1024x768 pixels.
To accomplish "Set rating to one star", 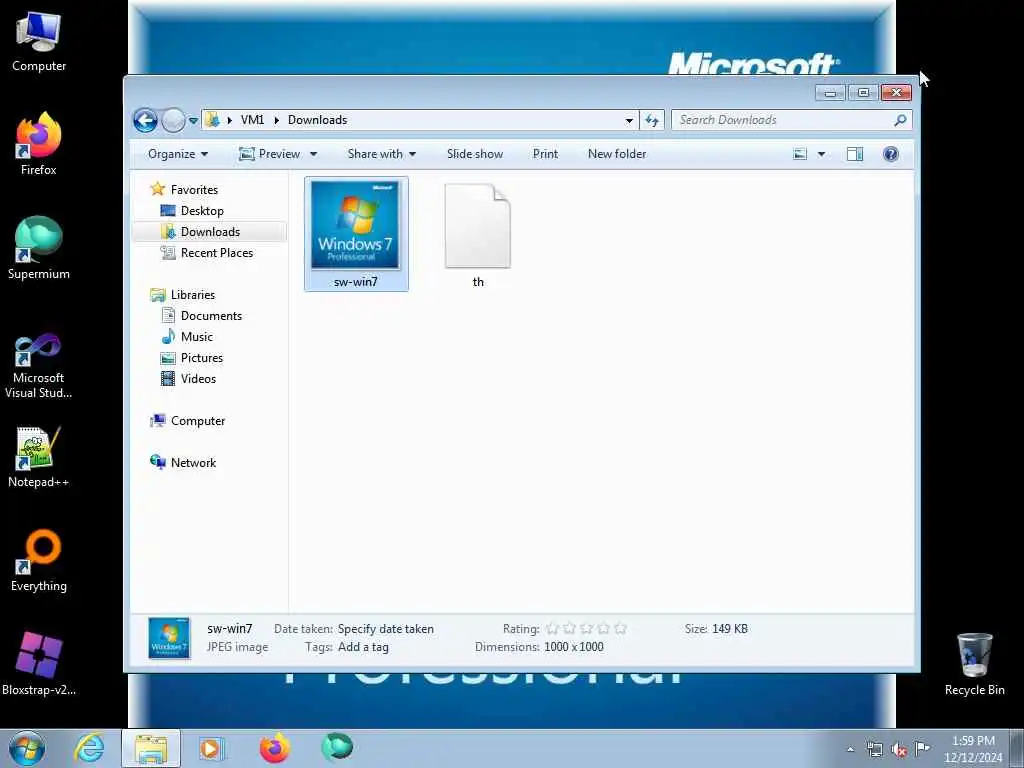I will coord(552,629).
